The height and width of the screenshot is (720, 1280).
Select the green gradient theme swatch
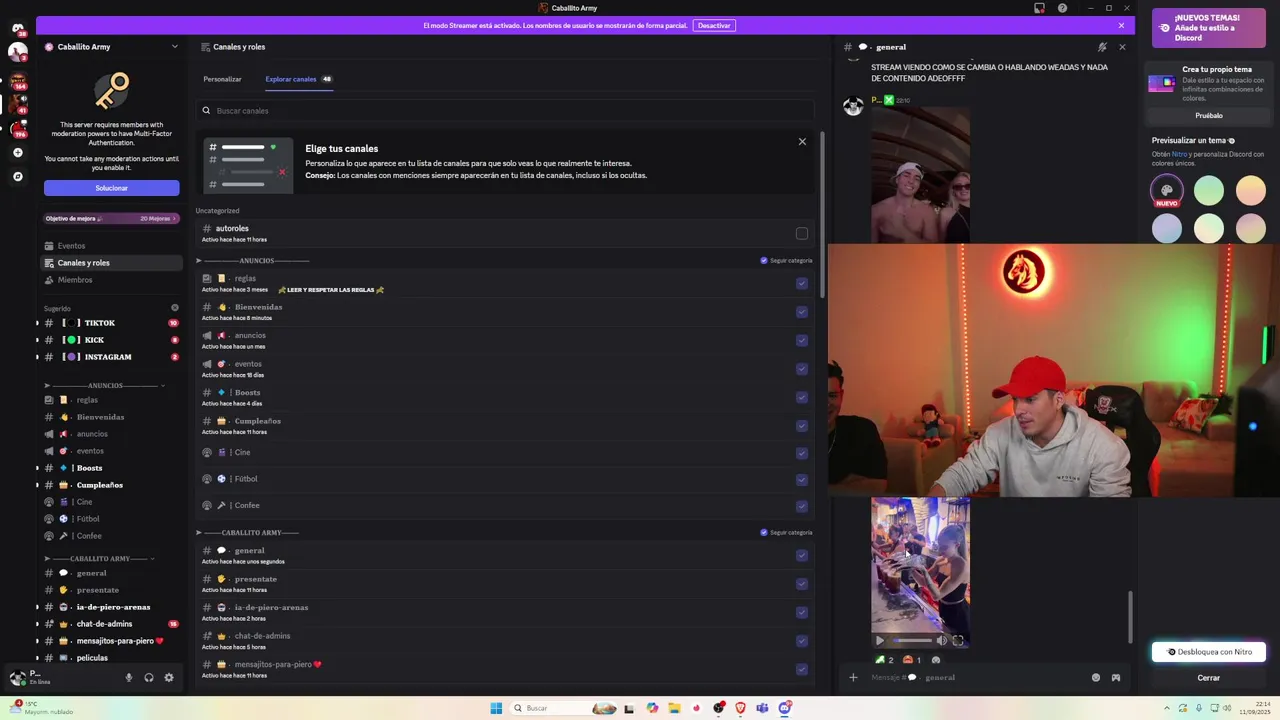pyautogui.click(x=1209, y=189)
